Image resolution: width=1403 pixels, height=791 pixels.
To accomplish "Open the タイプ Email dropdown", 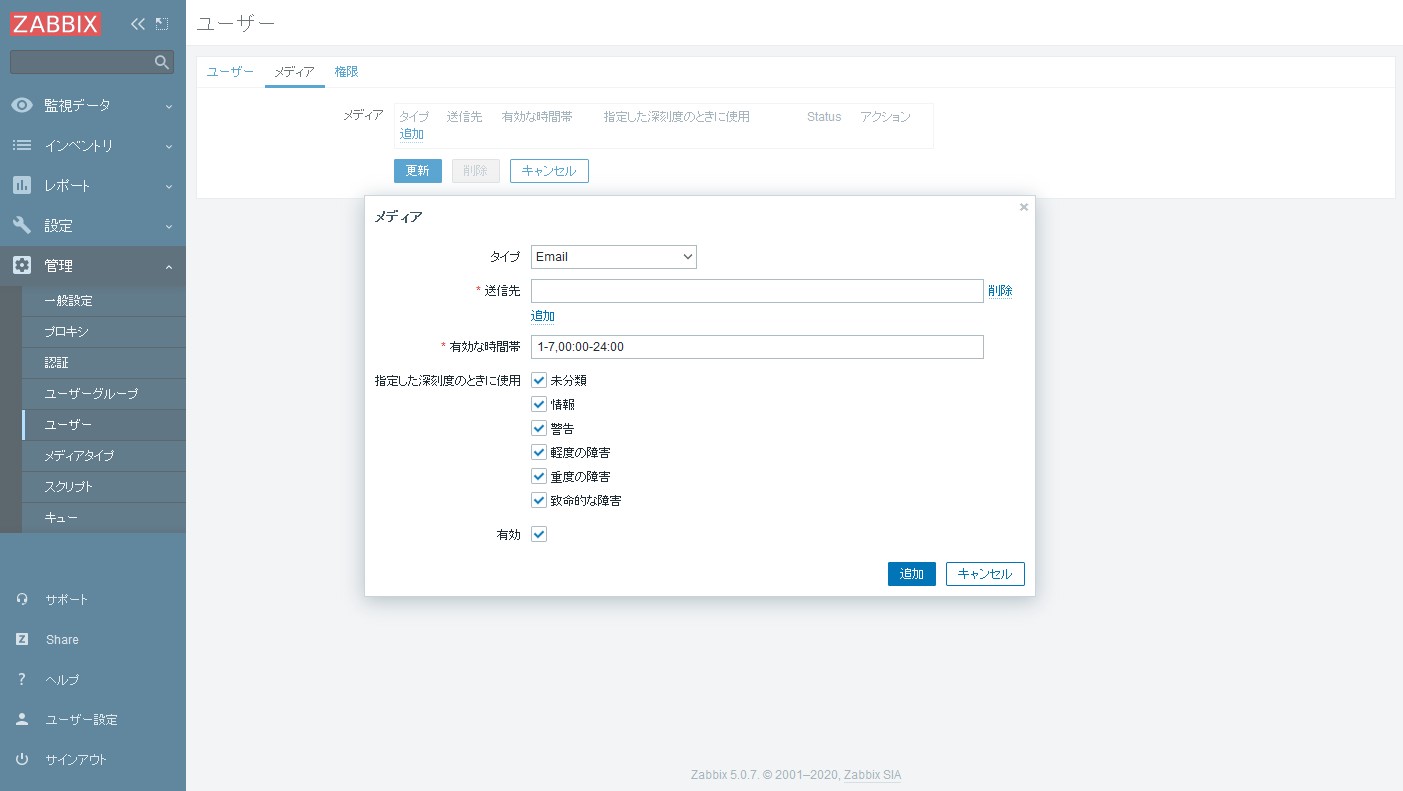I will [614, 257].
